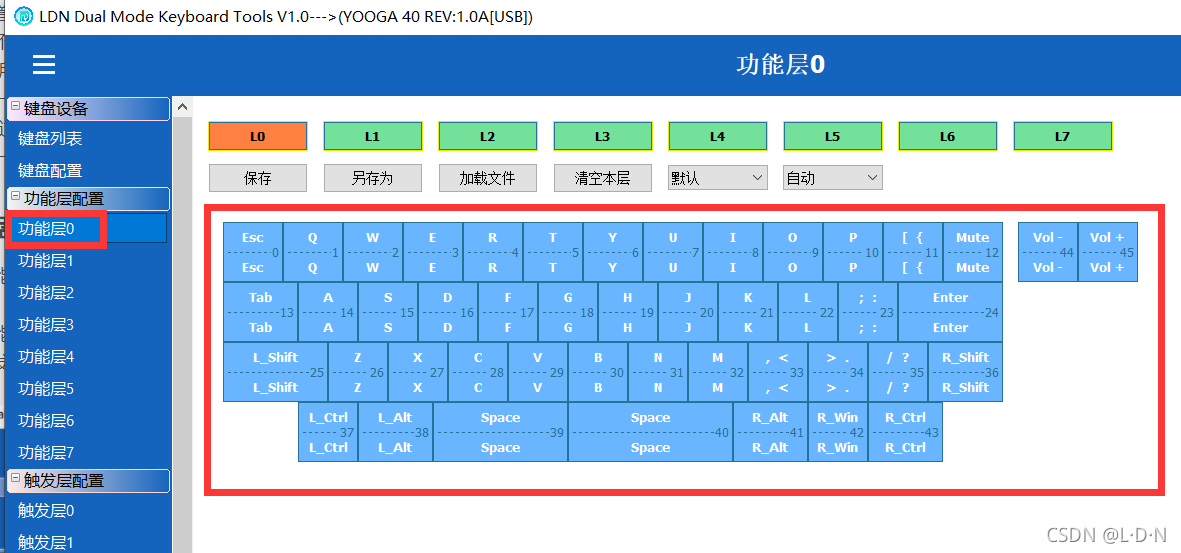Image resolution: width=1181 pixels, height=553 pixels.
Task: Click the 加载文件 button
Action: point(487,178)
